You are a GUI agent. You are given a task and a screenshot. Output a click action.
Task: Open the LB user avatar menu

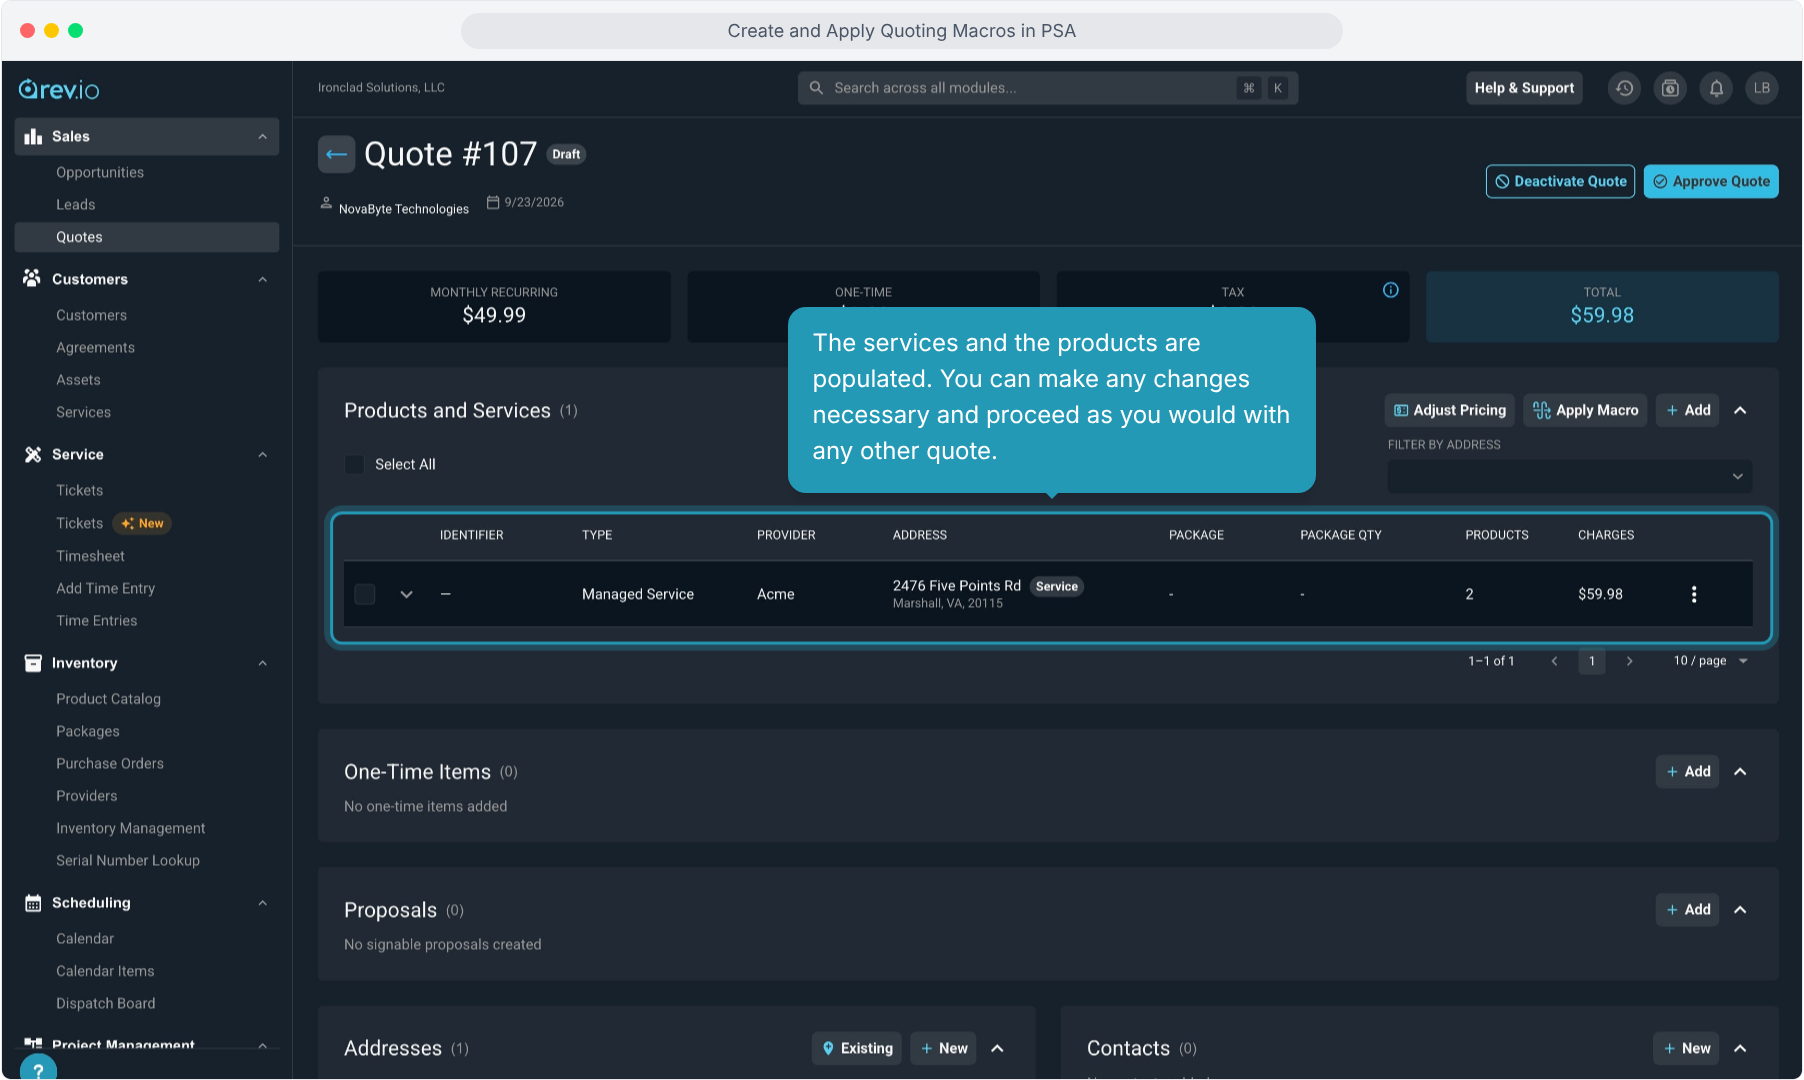pos(1762,88)
